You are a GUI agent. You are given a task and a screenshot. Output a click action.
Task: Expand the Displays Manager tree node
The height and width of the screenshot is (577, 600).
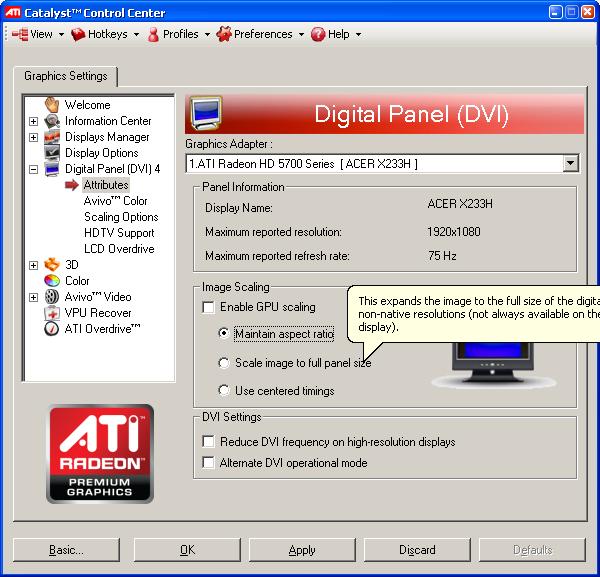tap(34, 137)
